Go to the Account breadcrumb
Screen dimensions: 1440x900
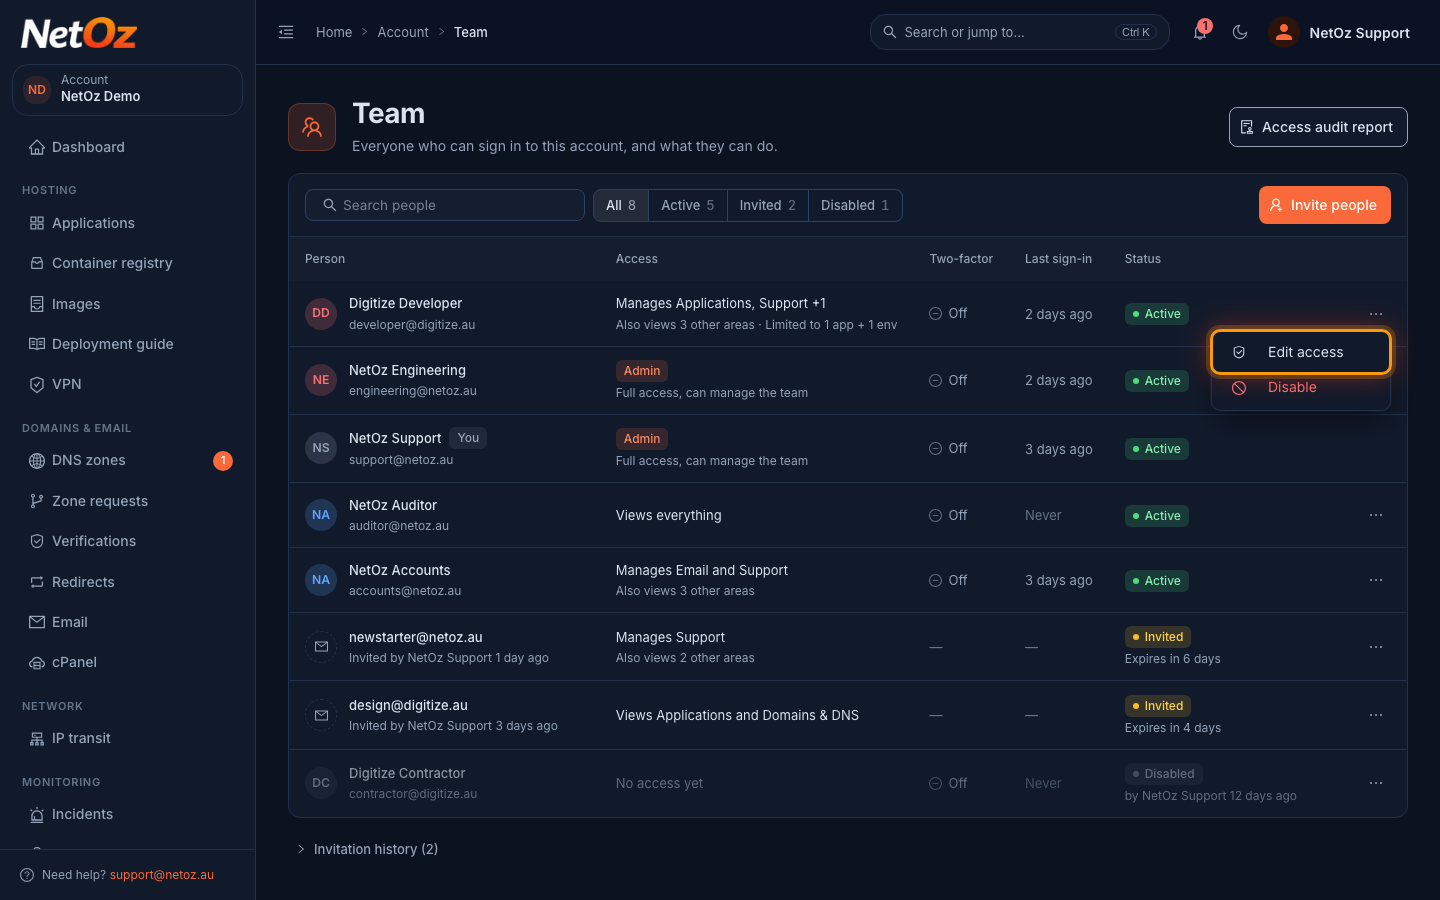tap(403, 32)
